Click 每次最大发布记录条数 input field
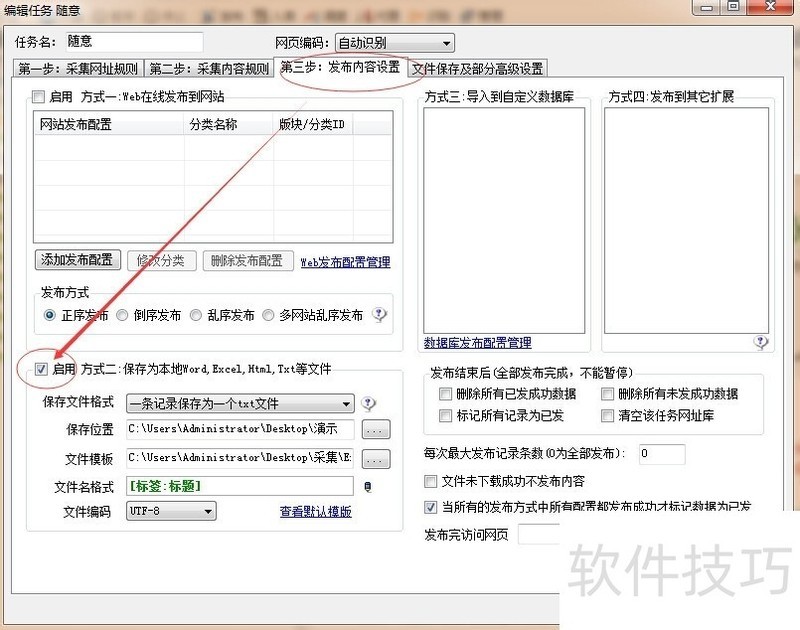Viewport: 800px width, 630px height. (x=661, y=454)
